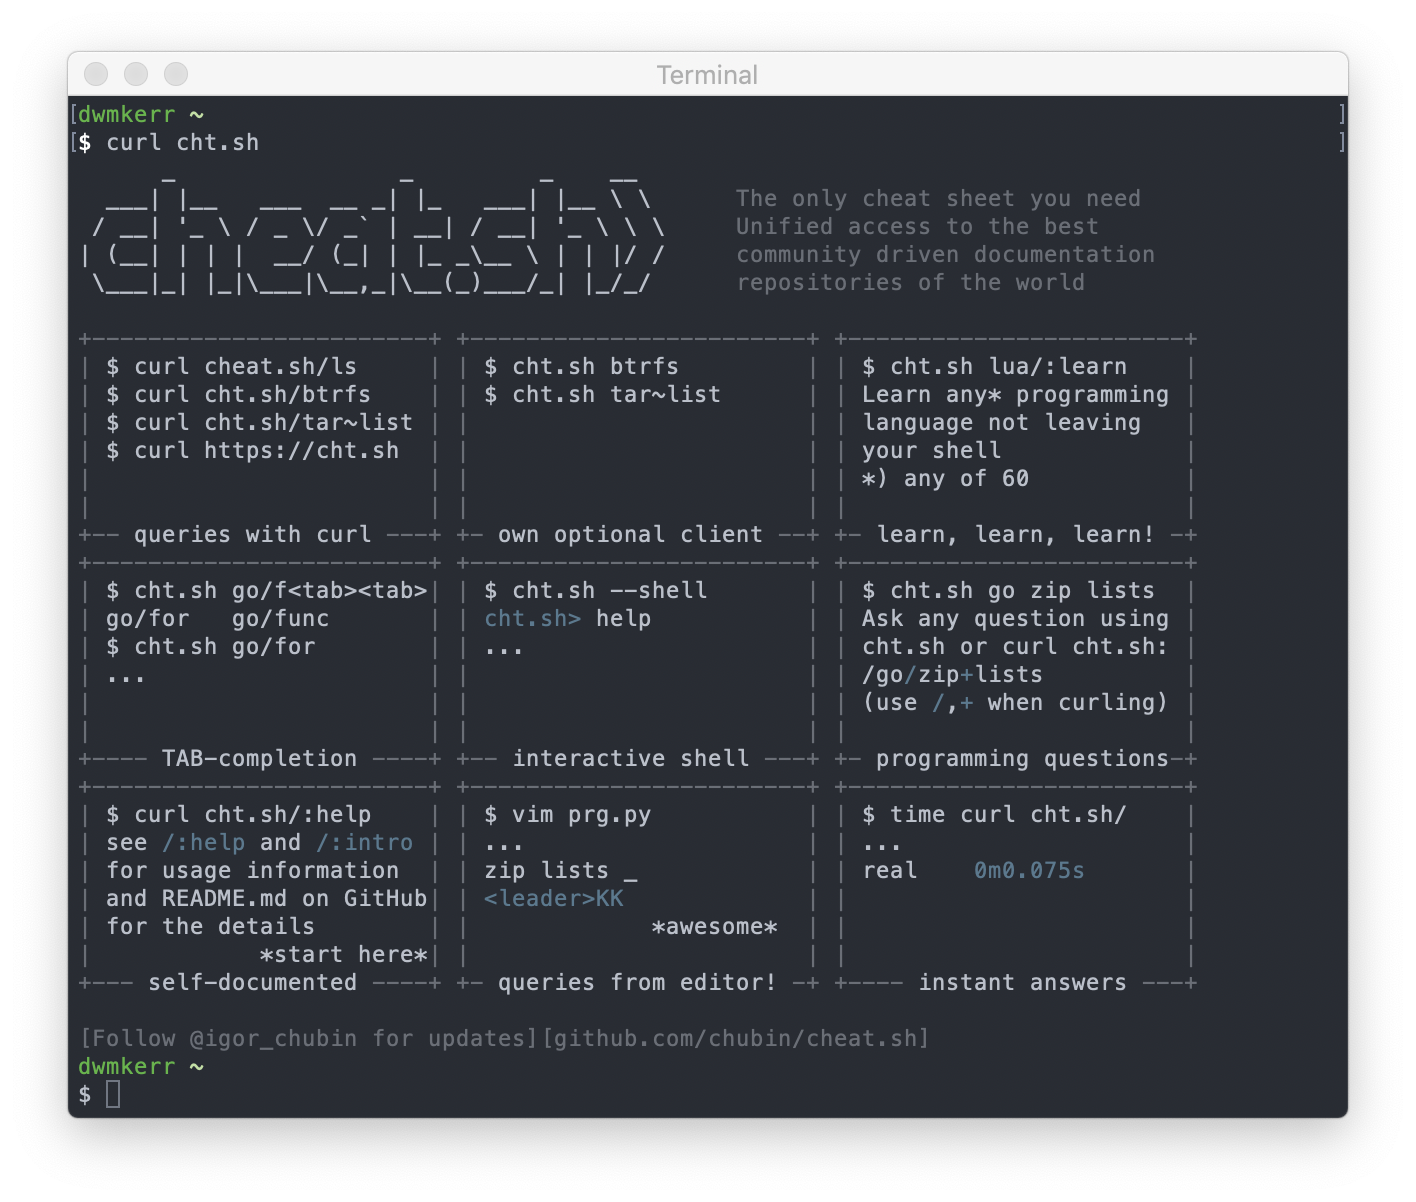Image resolution: width=1416 pixels, height=1202 pixels.
Task: Click the "dwmkerr ~" prompt at the top
Action: [141, 114]
